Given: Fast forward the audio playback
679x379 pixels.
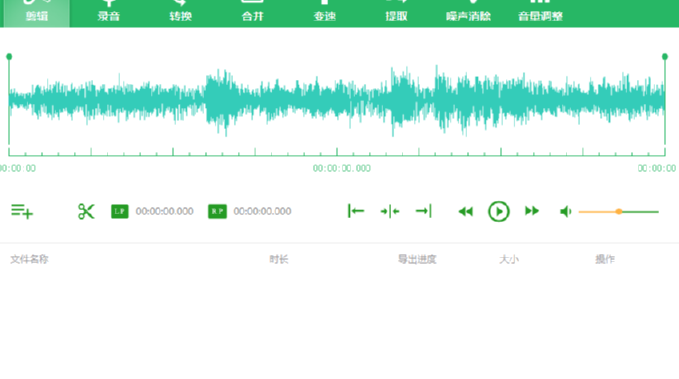Looking at the screenshot, I should [x=532, y=211].
